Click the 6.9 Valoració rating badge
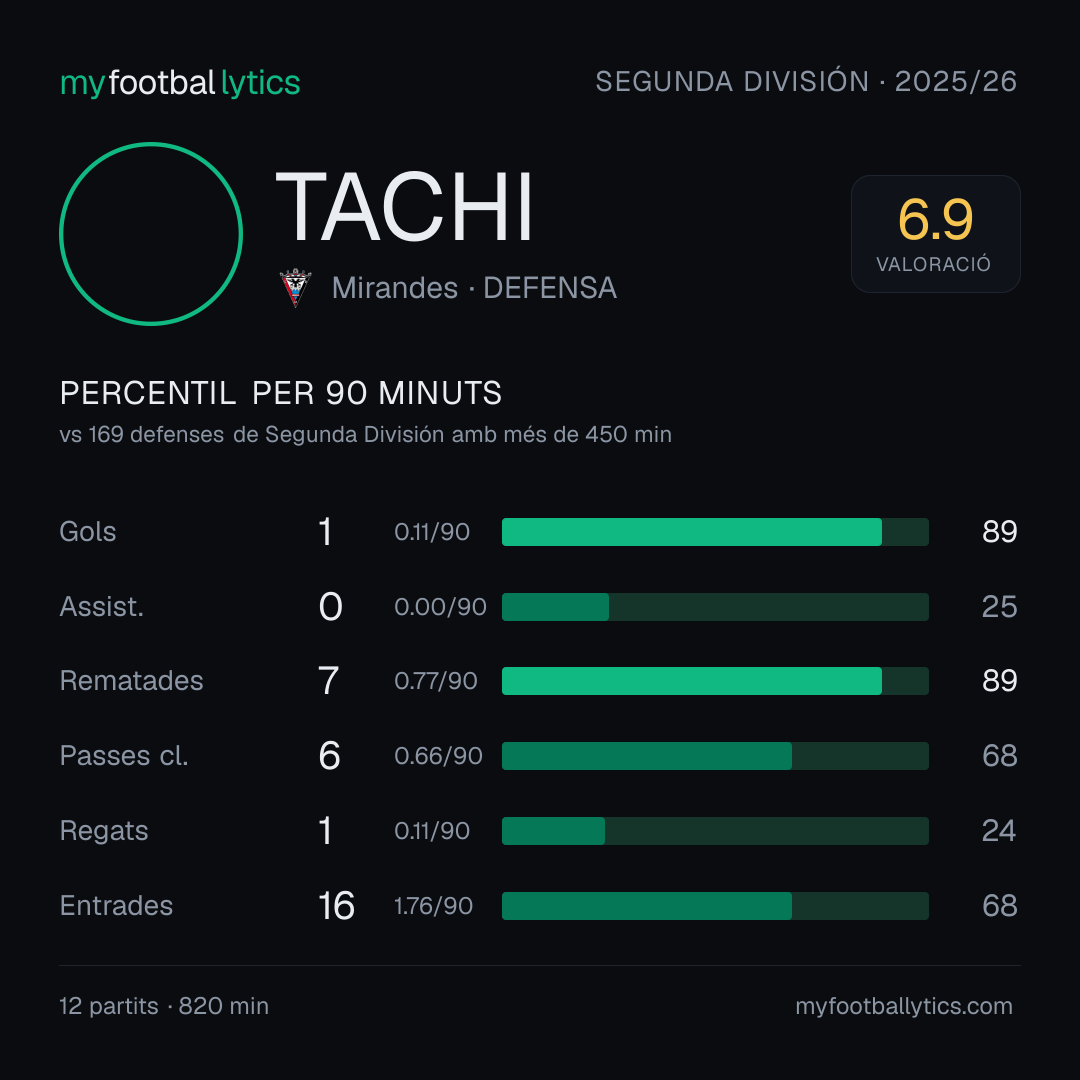1080x1080 pixels. coord(935,234)
